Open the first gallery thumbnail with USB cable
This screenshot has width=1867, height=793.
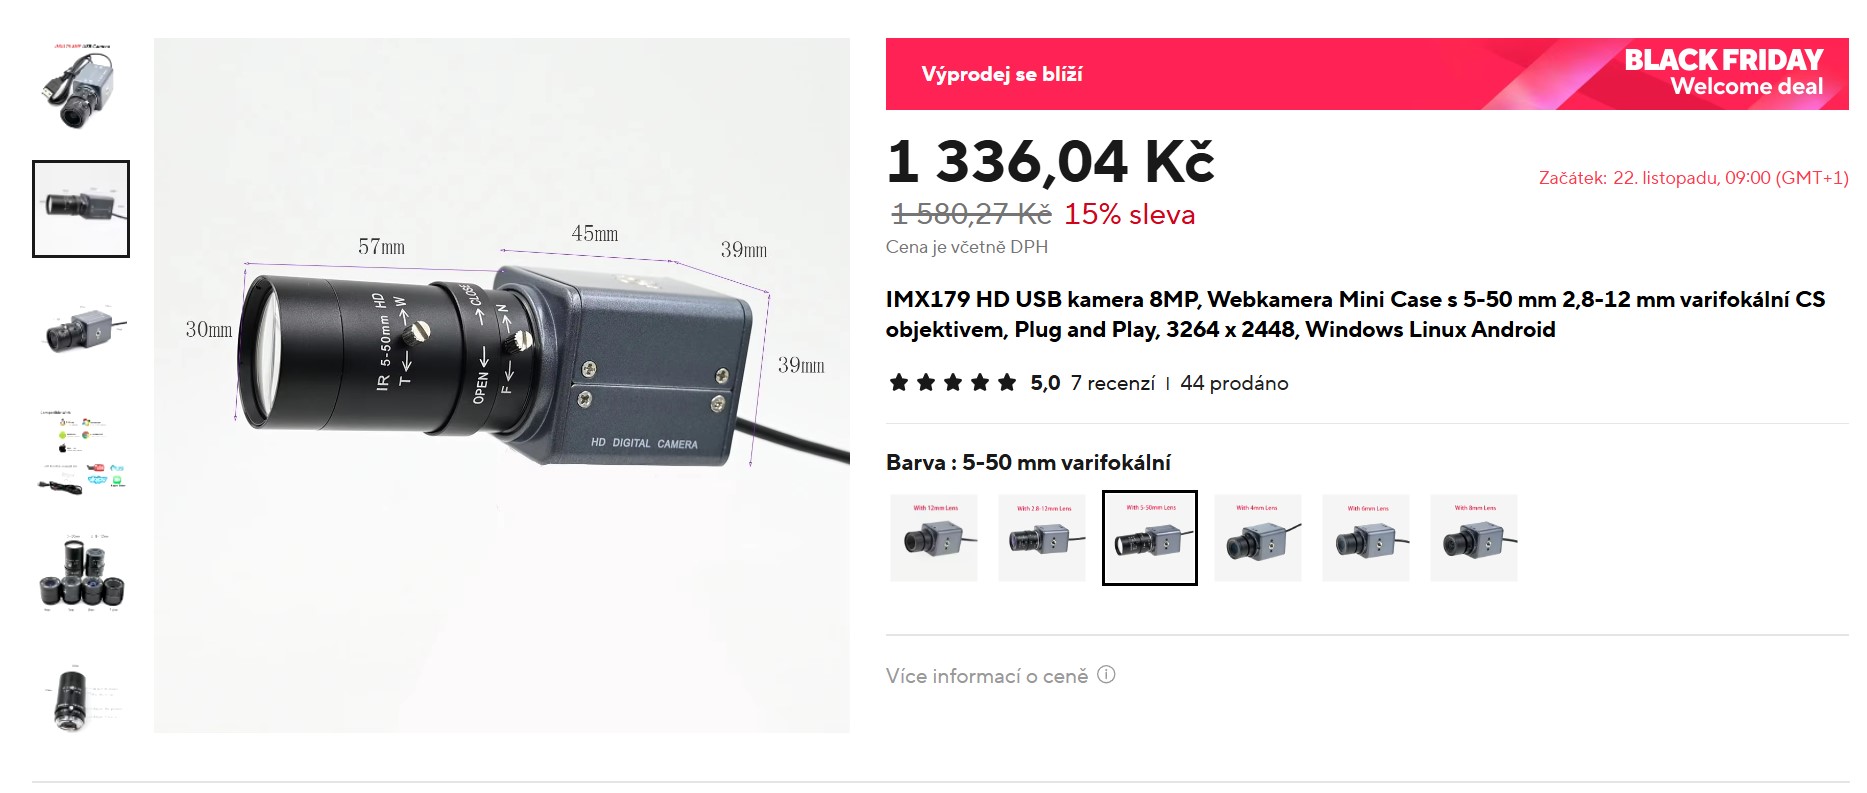81,87
